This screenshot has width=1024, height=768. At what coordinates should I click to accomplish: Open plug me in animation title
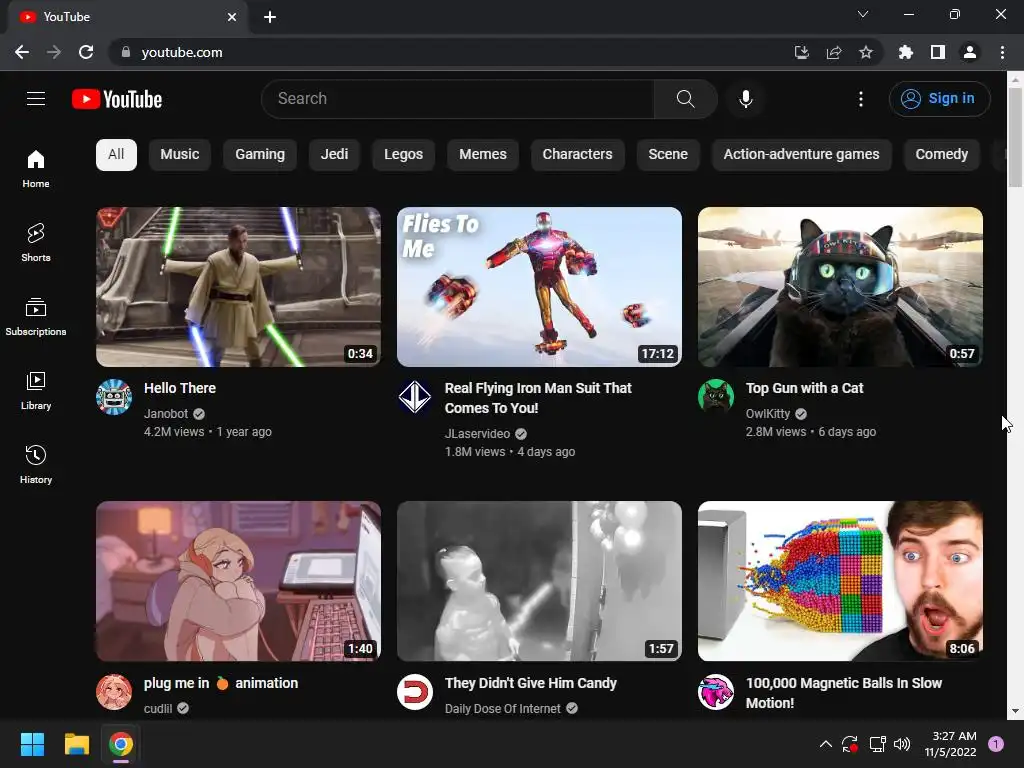221,683
